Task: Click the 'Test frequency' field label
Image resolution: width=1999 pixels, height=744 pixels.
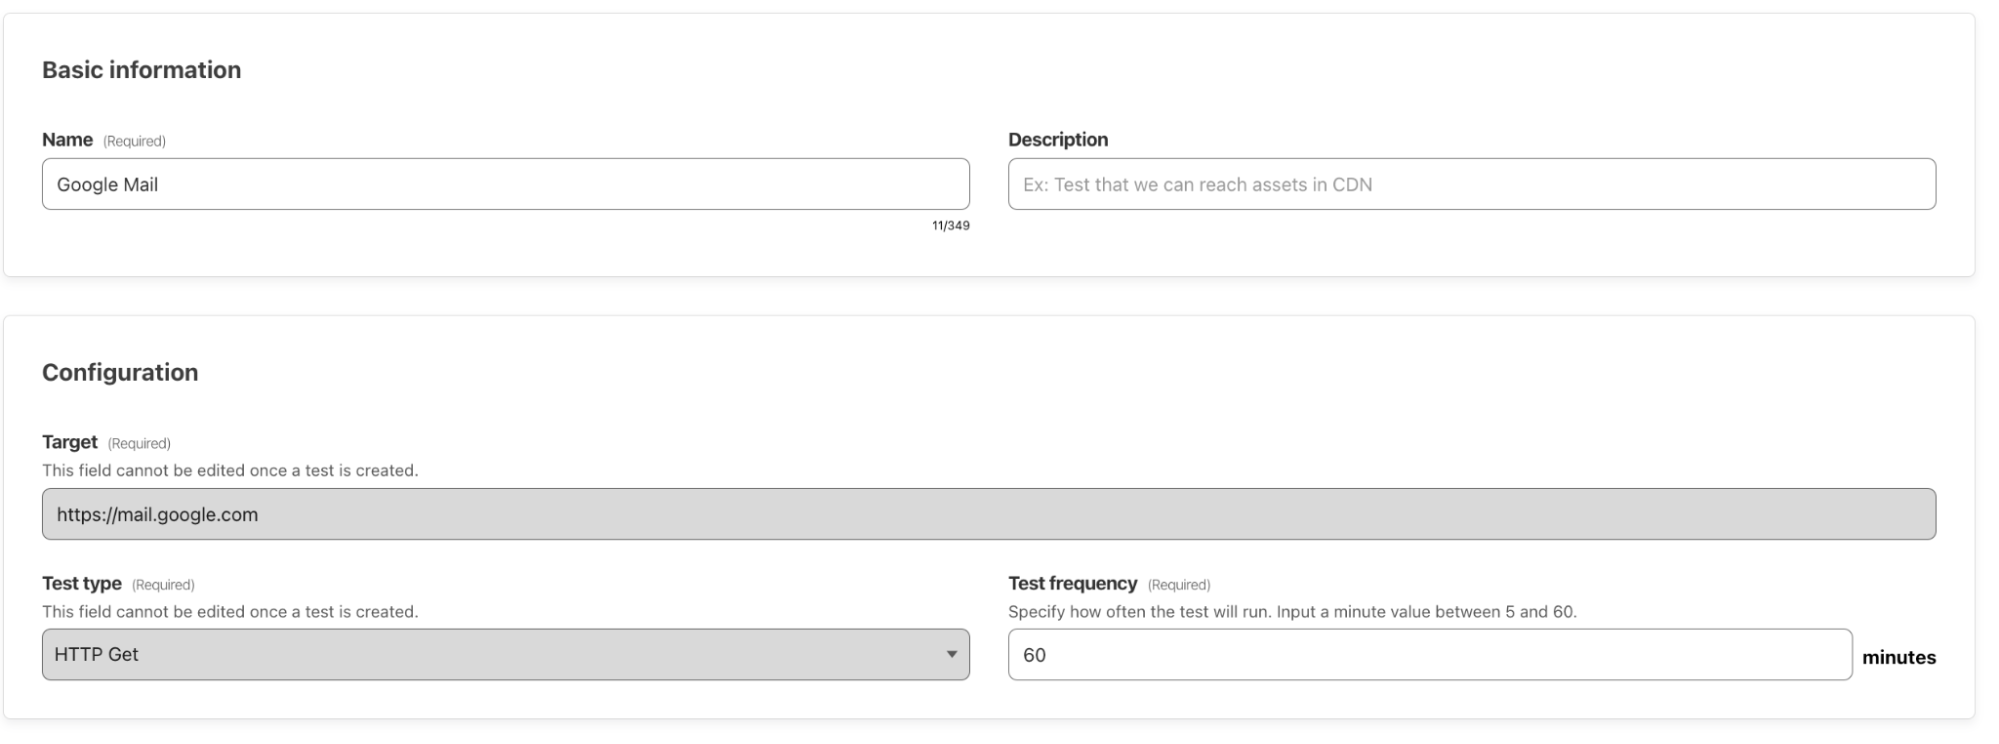Action: [1072, 583]
